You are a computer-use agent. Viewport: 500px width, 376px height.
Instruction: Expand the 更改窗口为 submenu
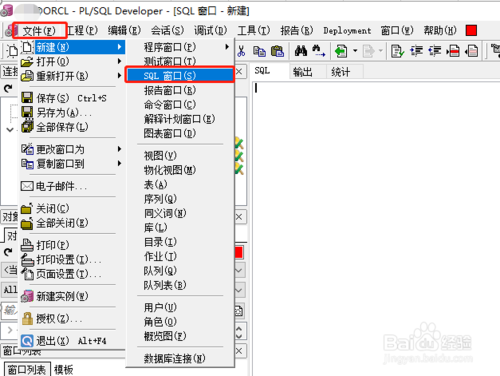[73, 149]
